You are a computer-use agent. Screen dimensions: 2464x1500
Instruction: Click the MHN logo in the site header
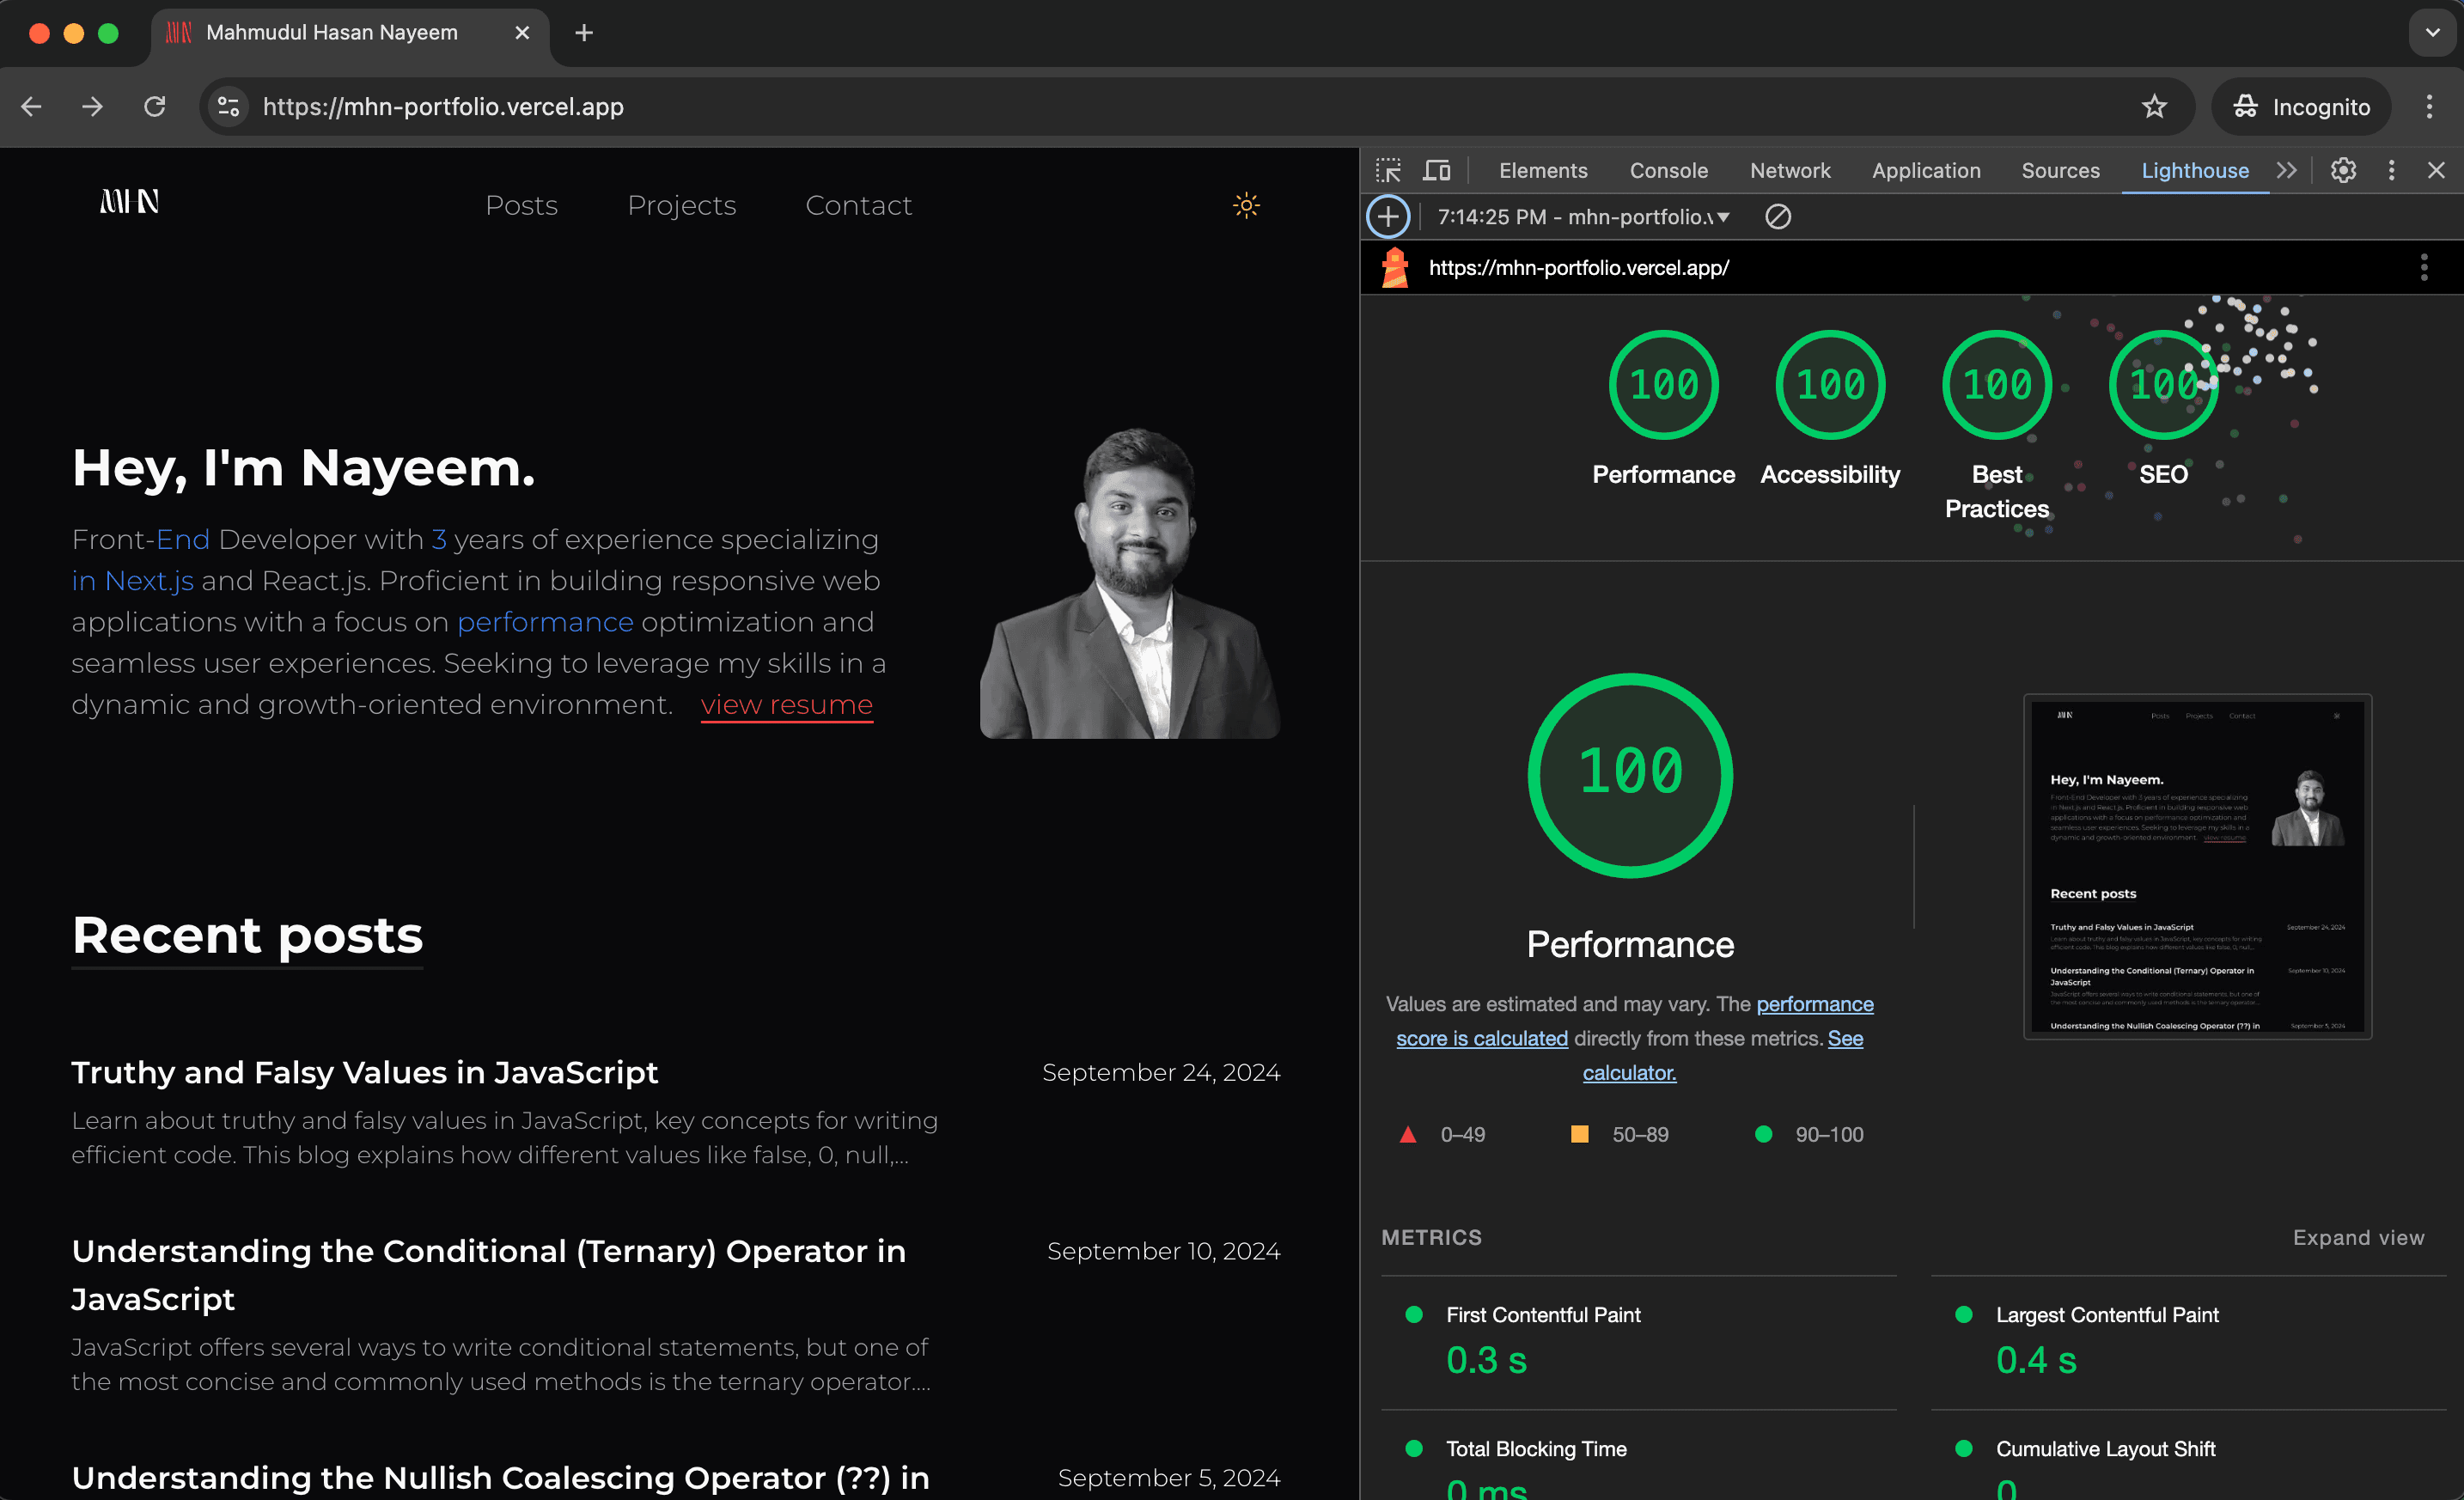point(129,203)
